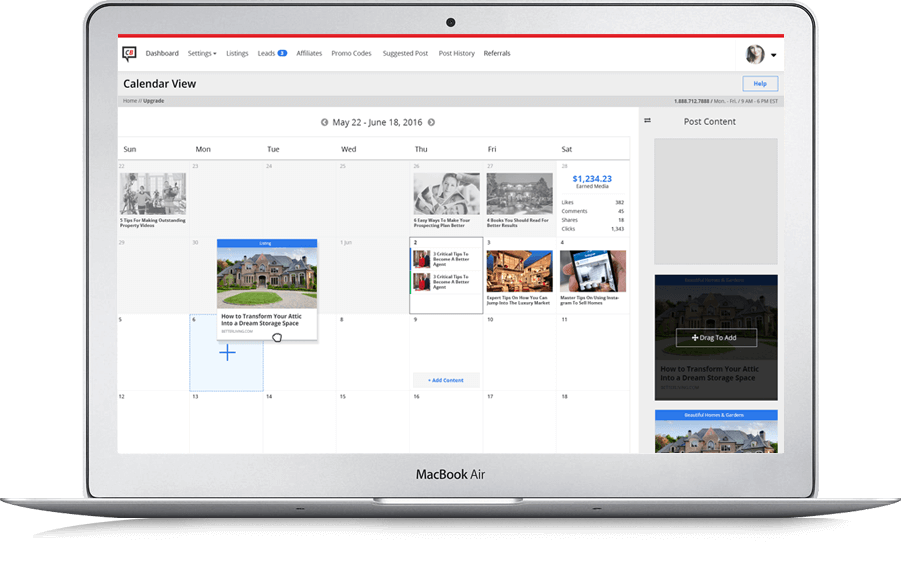This screenshot has height=569, width=903.
Task: Click the CB logo icon
Action: point(129,54)
